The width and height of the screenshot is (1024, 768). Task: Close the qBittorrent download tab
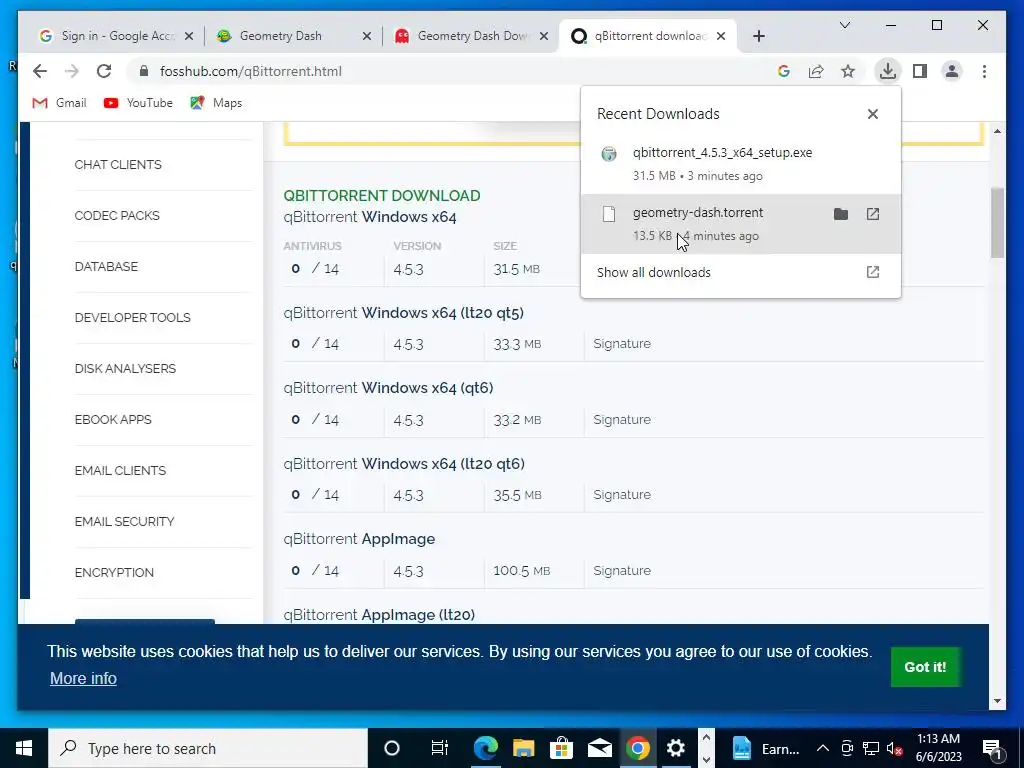point(721,36)
